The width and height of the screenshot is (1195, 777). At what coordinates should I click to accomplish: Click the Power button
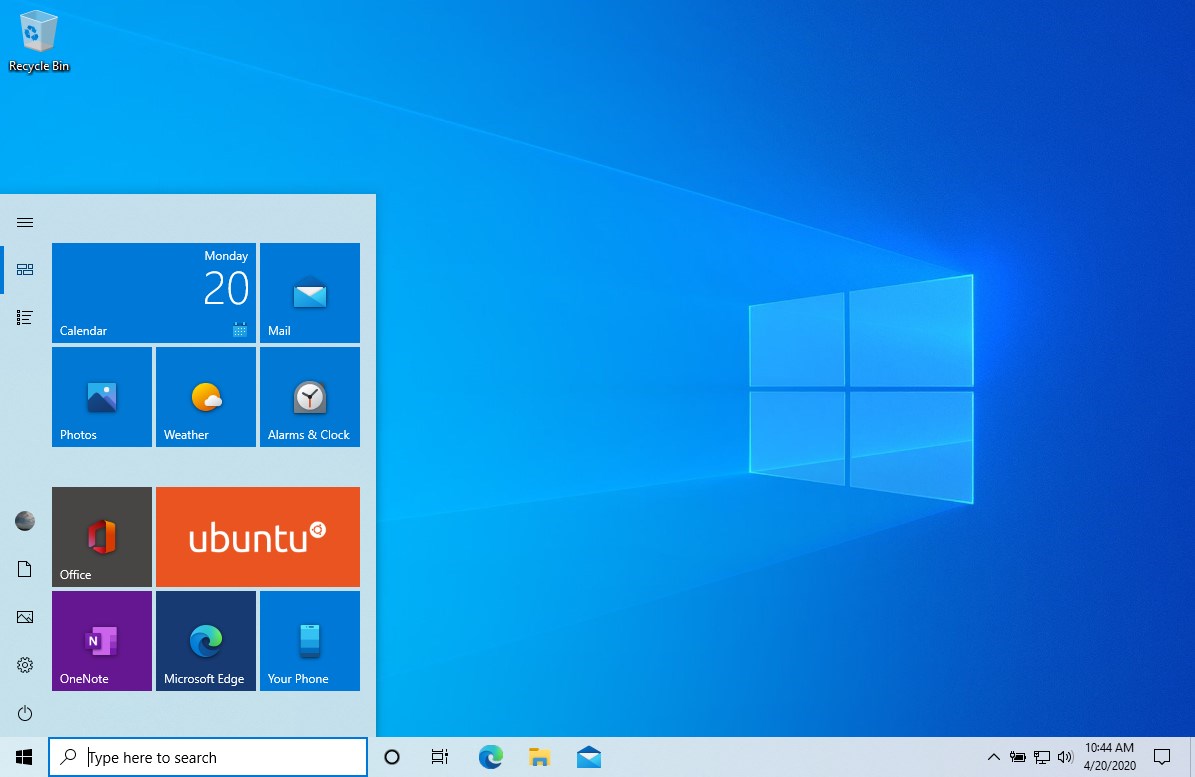coord(25,713)
